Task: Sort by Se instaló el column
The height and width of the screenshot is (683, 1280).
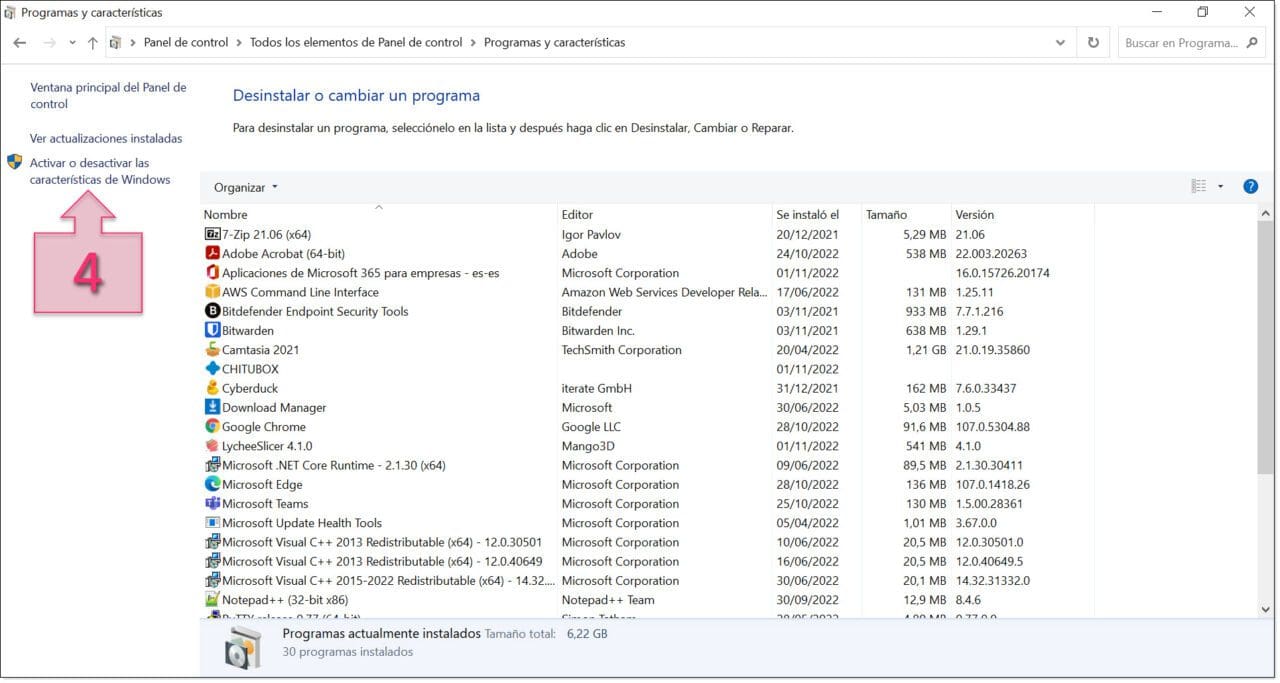Action: [x=817, y=214]
